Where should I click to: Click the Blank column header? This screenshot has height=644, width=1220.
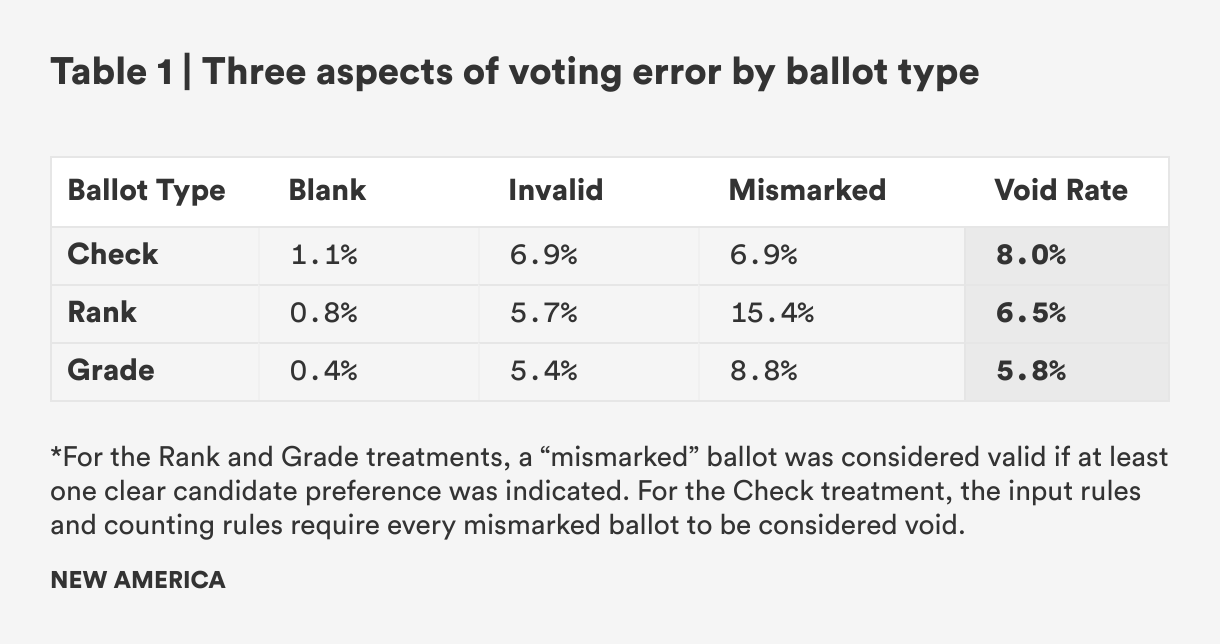pos(327,190)
